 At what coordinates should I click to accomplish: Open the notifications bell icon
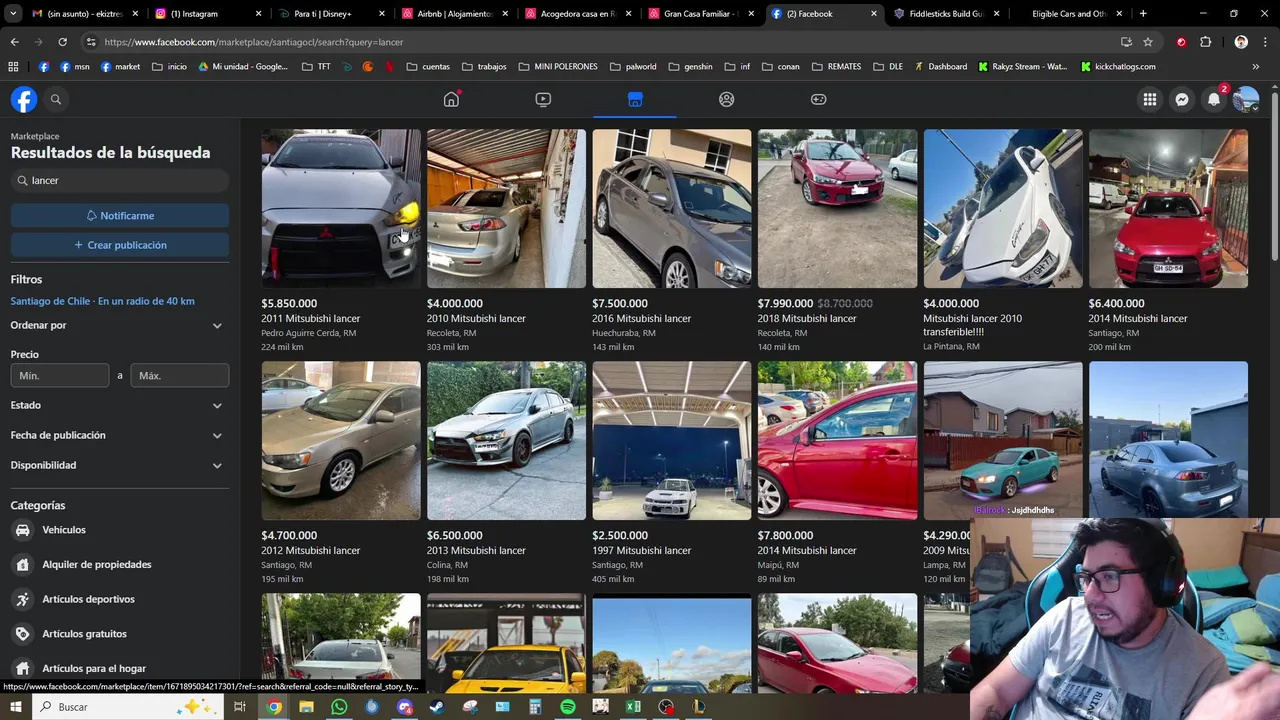click(1214, 99)
